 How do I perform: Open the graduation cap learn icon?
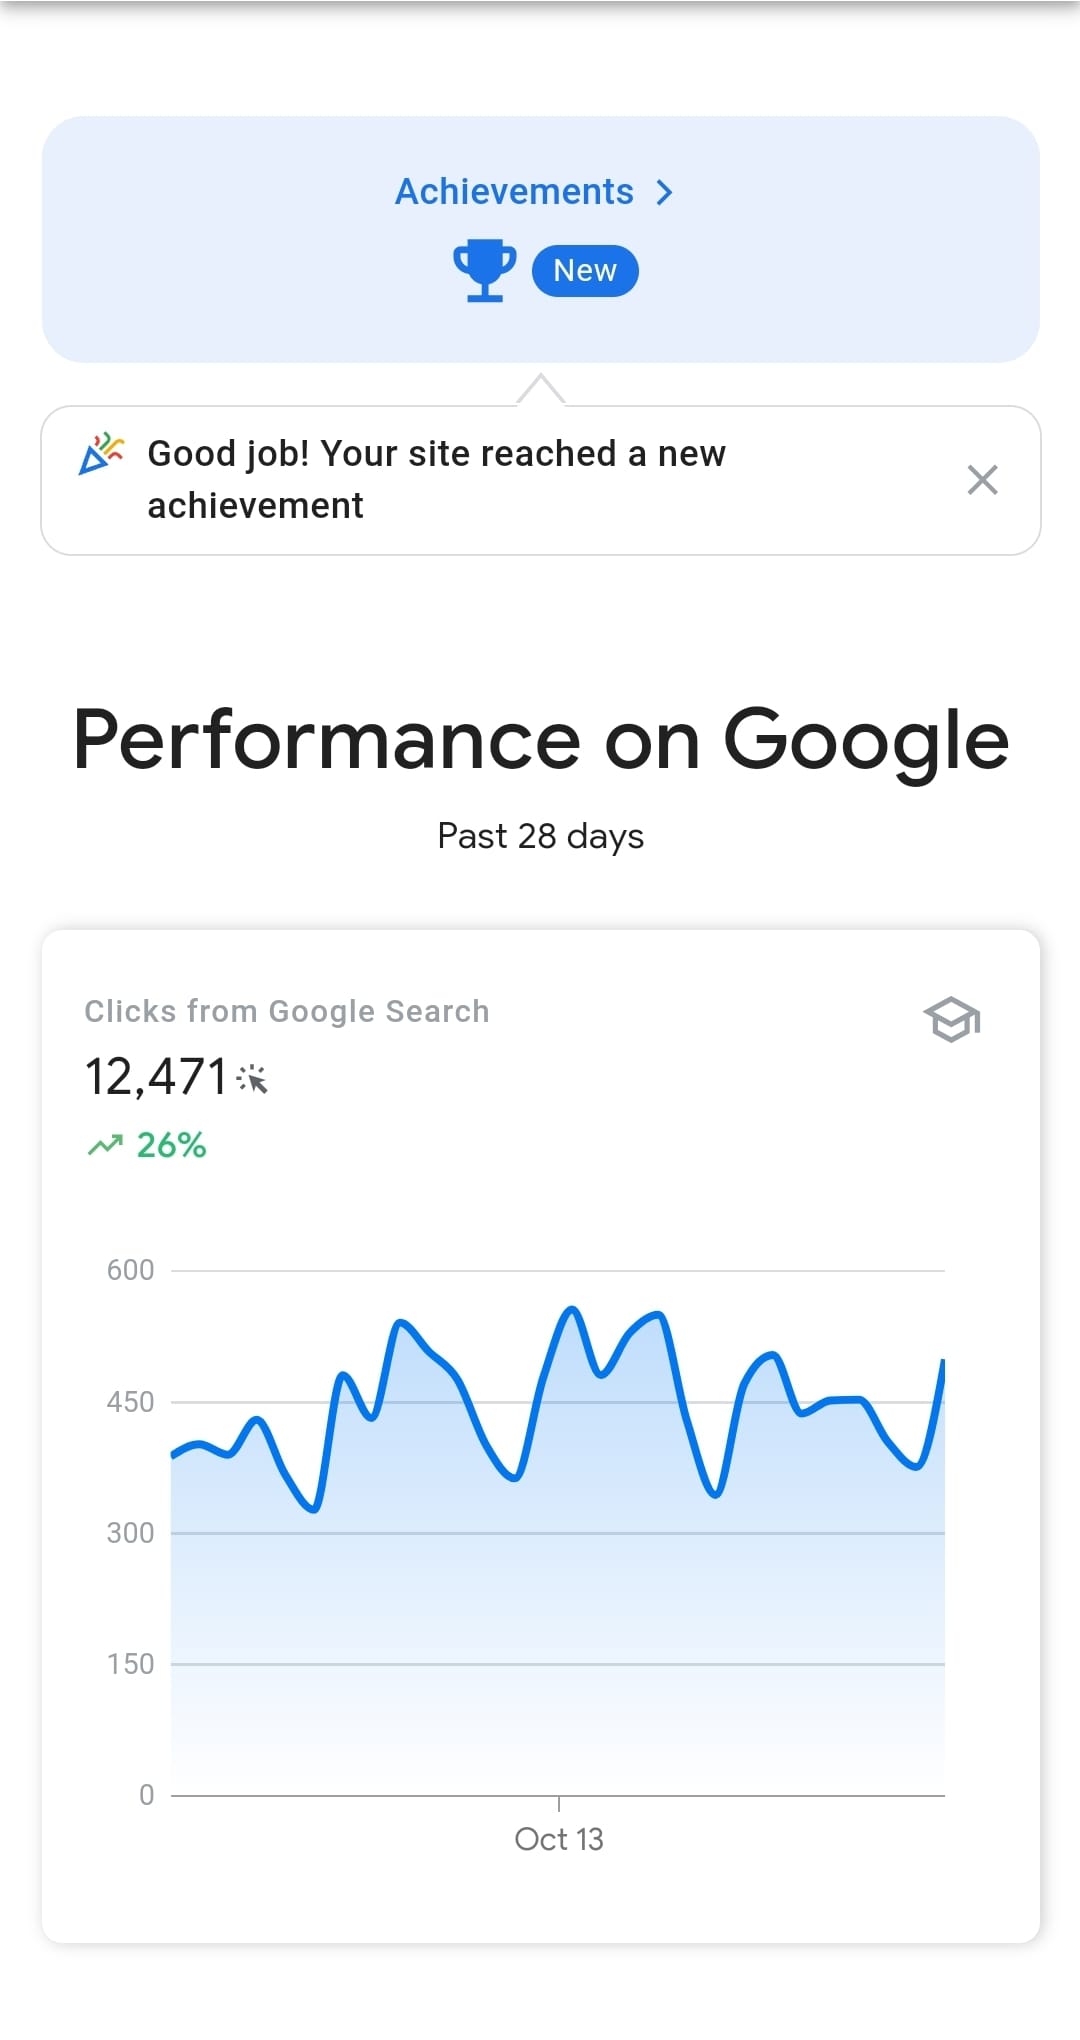(x=952, y=1019)
